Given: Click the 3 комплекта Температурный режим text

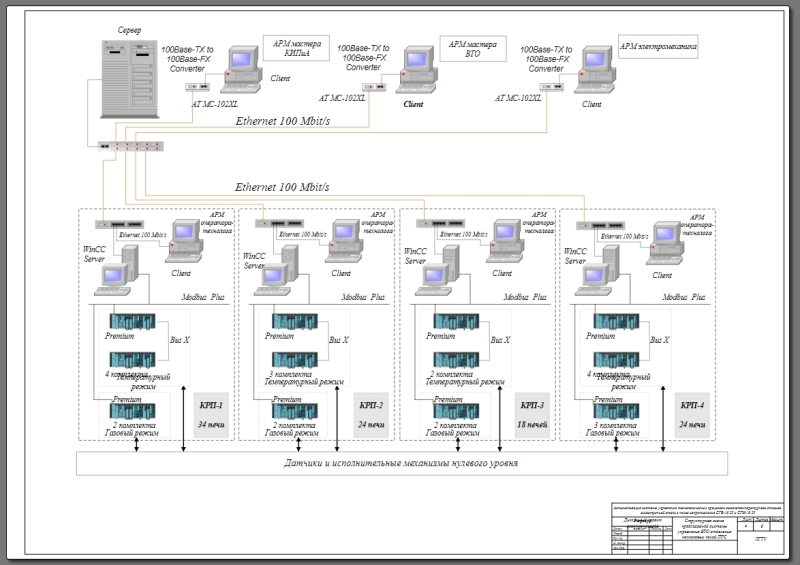Looking at the screenshot, I should (x=304, y=378).
